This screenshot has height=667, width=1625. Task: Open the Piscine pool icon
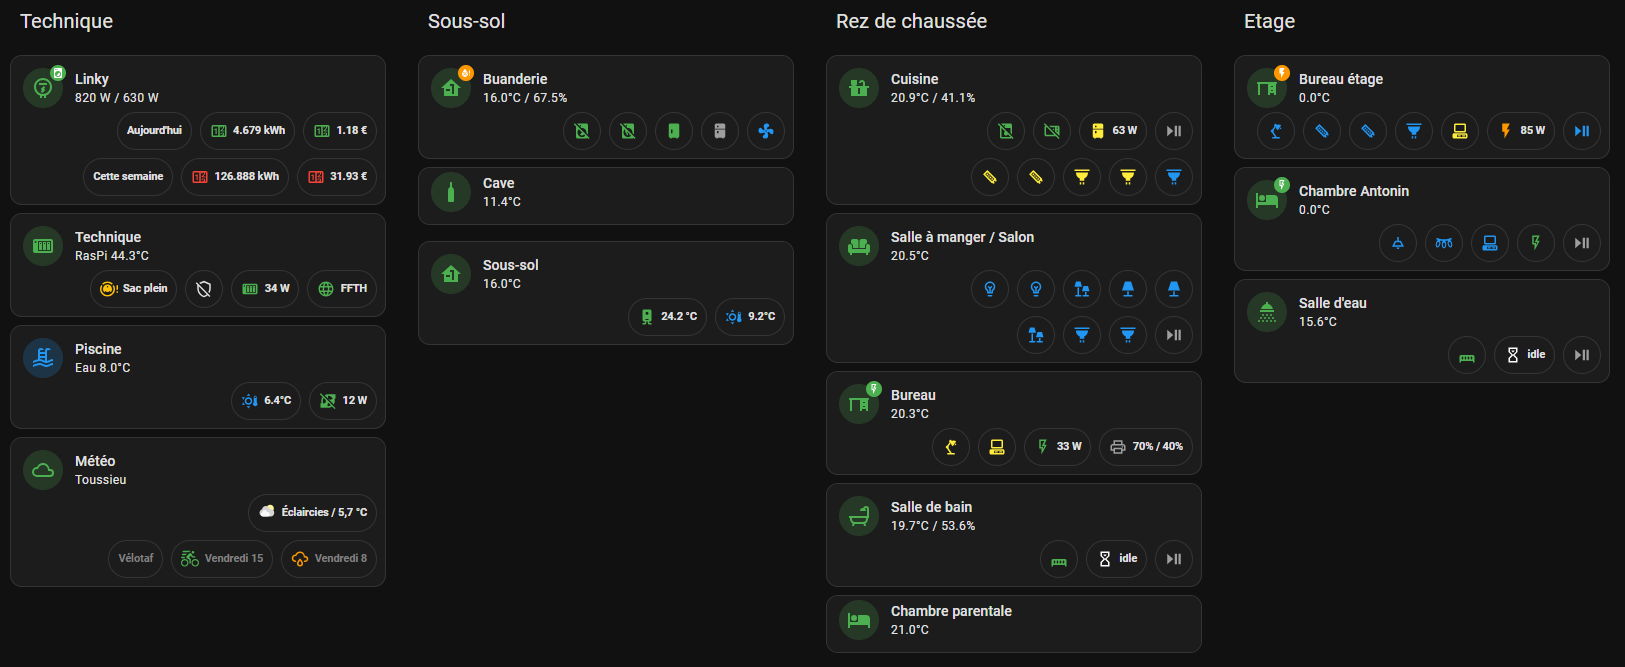pos(43,357)
